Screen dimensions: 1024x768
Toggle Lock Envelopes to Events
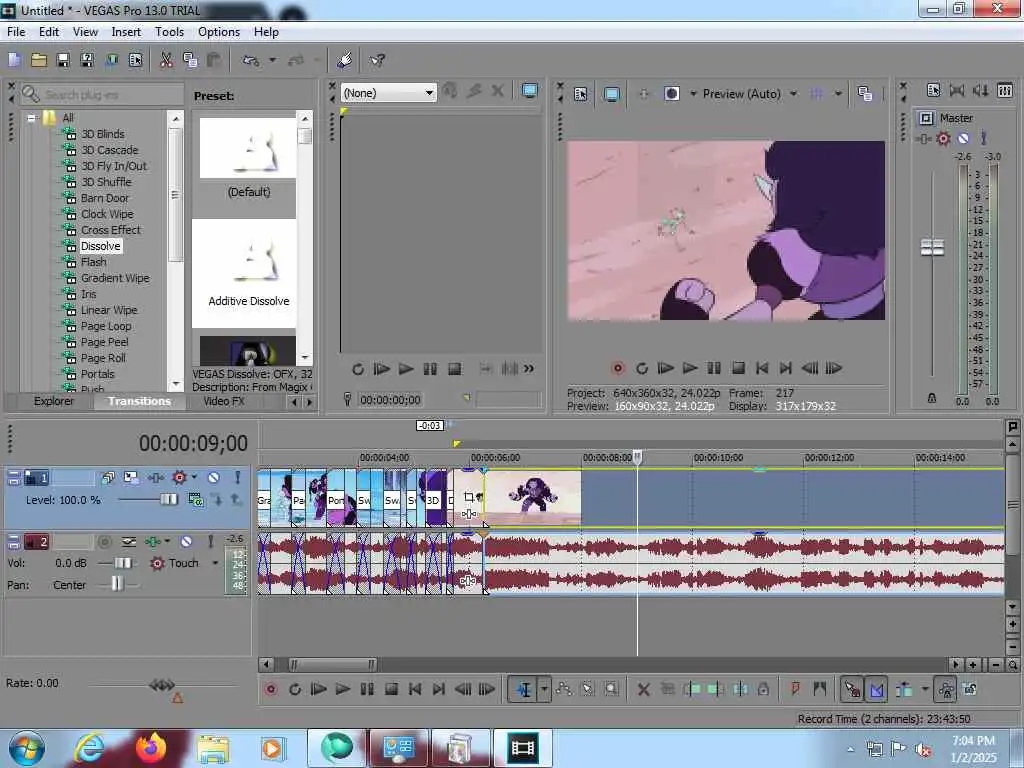click(946, 689)
